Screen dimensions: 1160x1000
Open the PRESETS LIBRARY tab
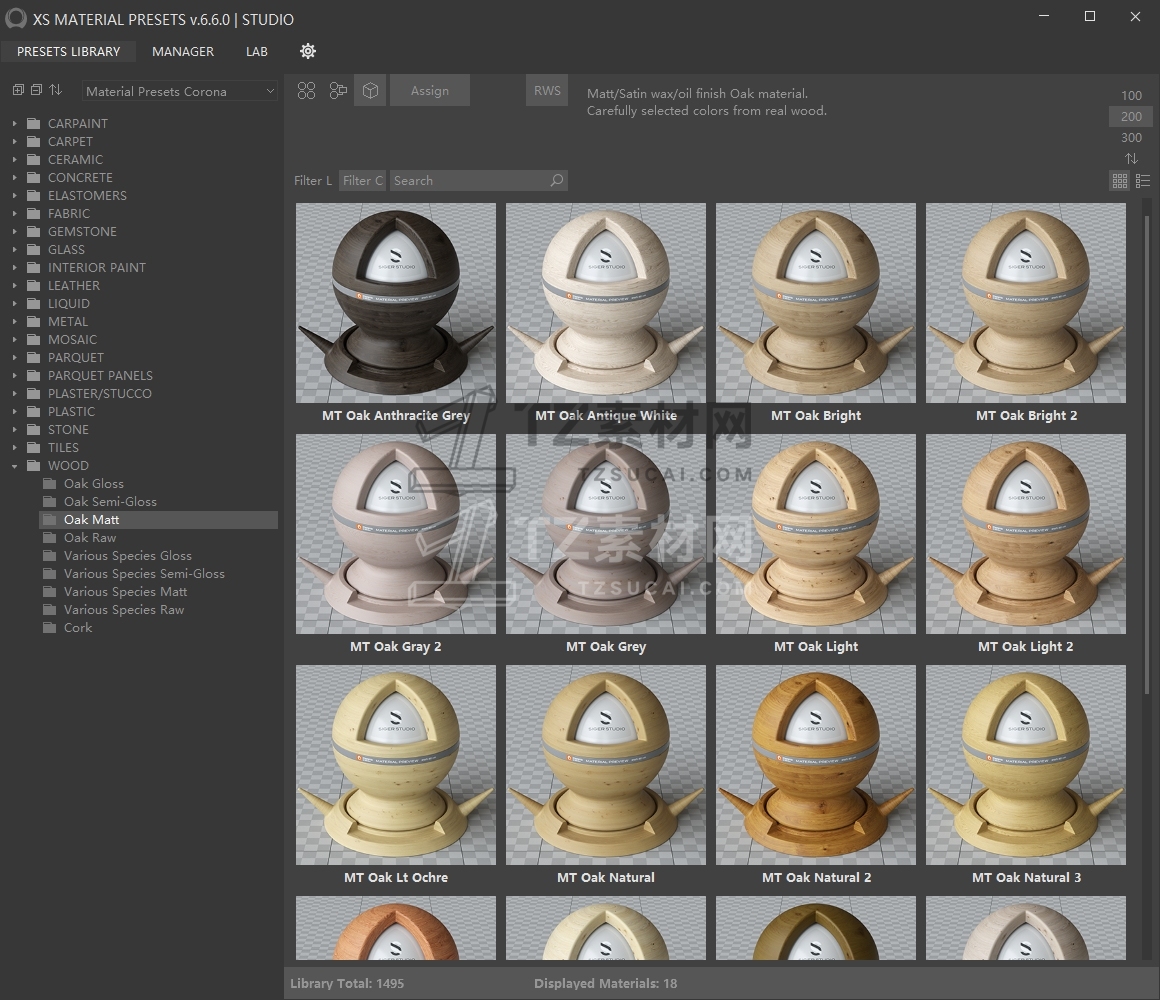click(x=68, y=51)
